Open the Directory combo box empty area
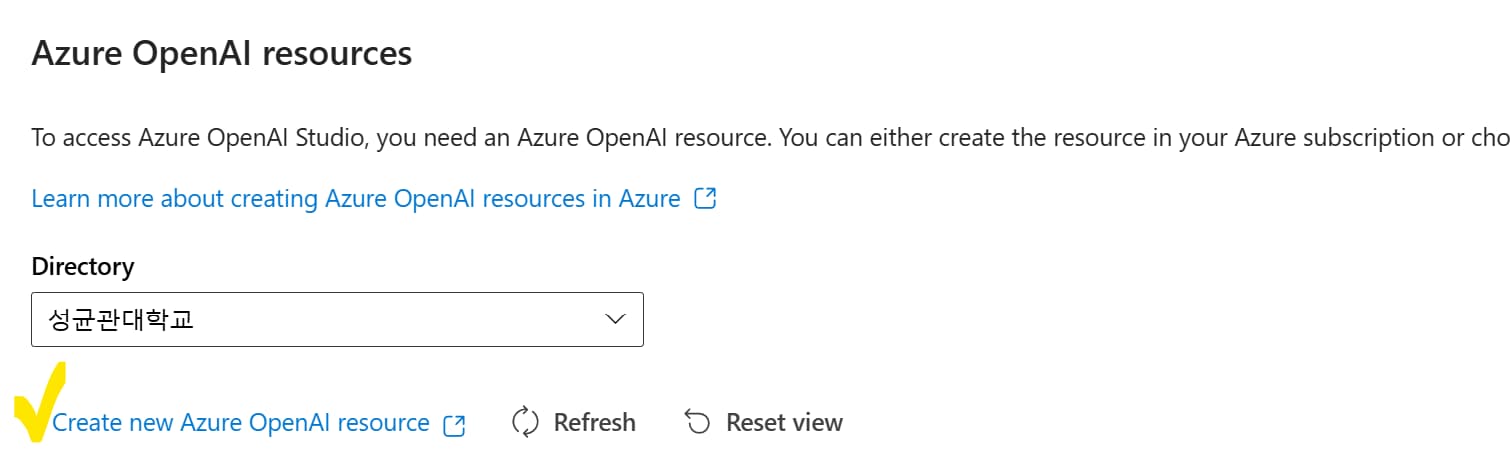The image size is (1510, 474). (x=400, y=320)
